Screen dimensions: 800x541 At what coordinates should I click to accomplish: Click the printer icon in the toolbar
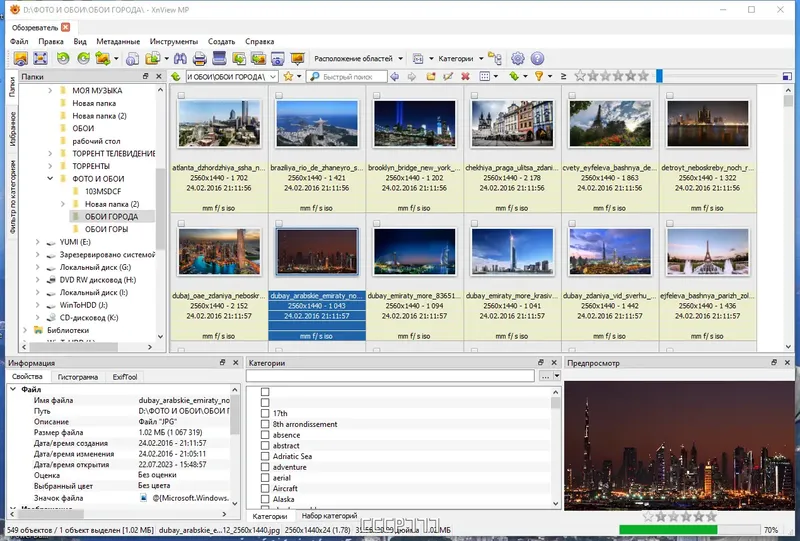tap(199, 59)
